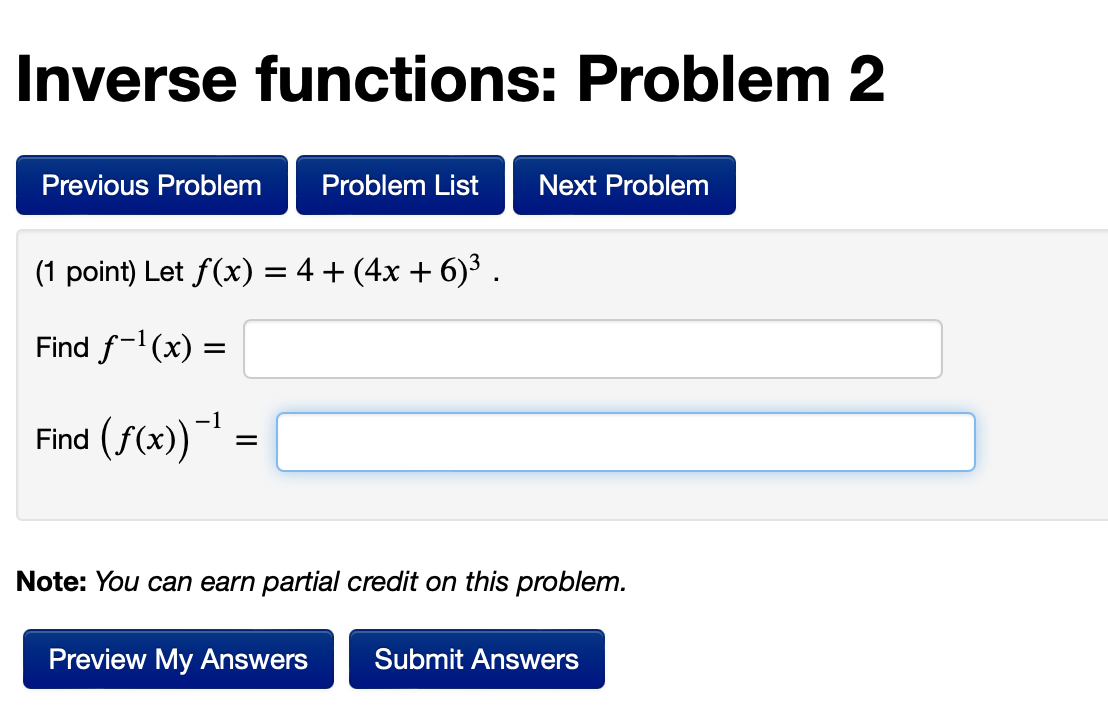Click the page title Inverse functions: Problem 2
1108x706 pixels.
pos(449,78)
